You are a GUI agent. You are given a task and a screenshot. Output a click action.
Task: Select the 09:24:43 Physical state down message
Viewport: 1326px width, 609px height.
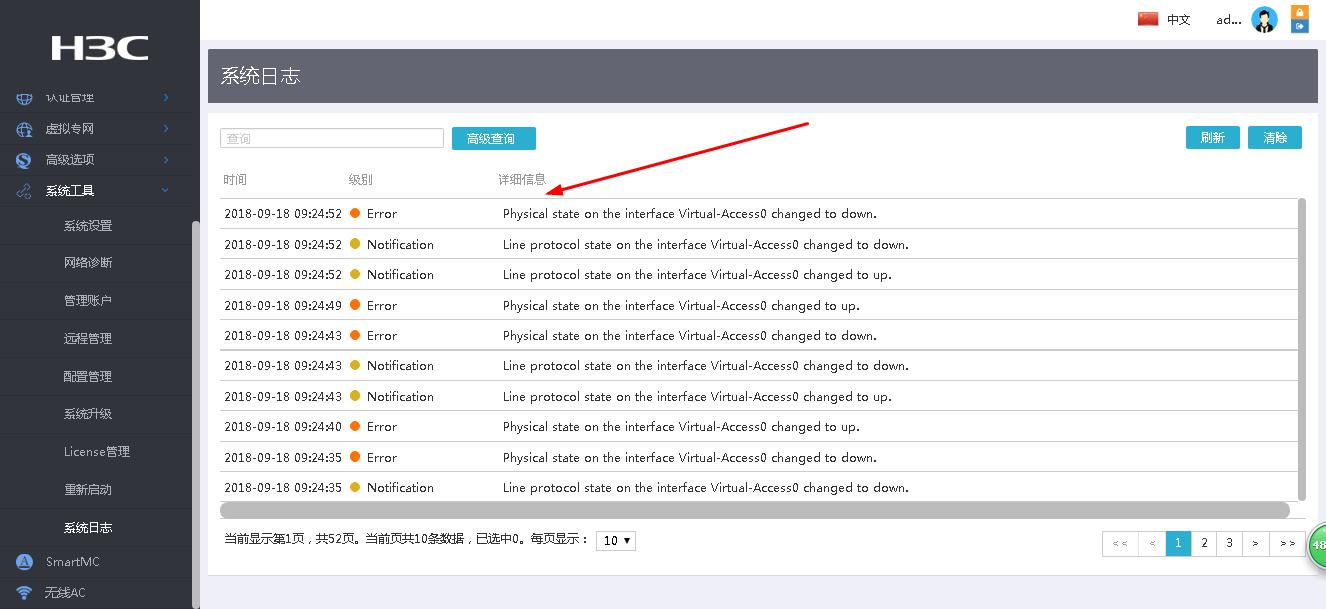(x=690, y=335)
